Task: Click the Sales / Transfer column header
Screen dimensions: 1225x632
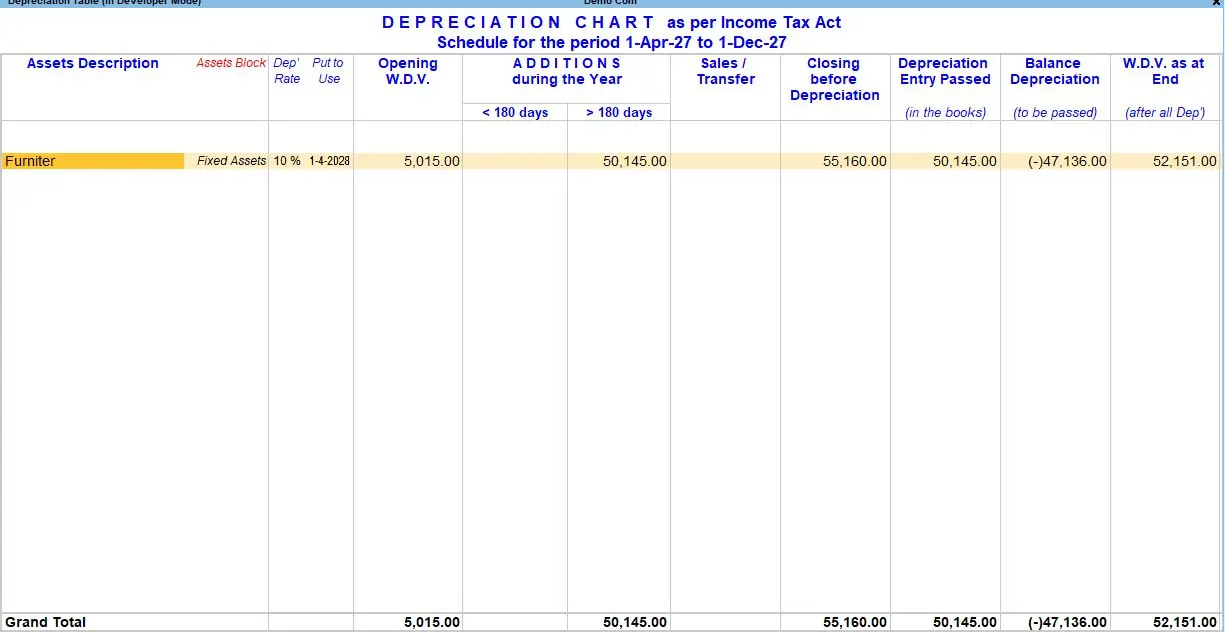Action: click(726, 71)
